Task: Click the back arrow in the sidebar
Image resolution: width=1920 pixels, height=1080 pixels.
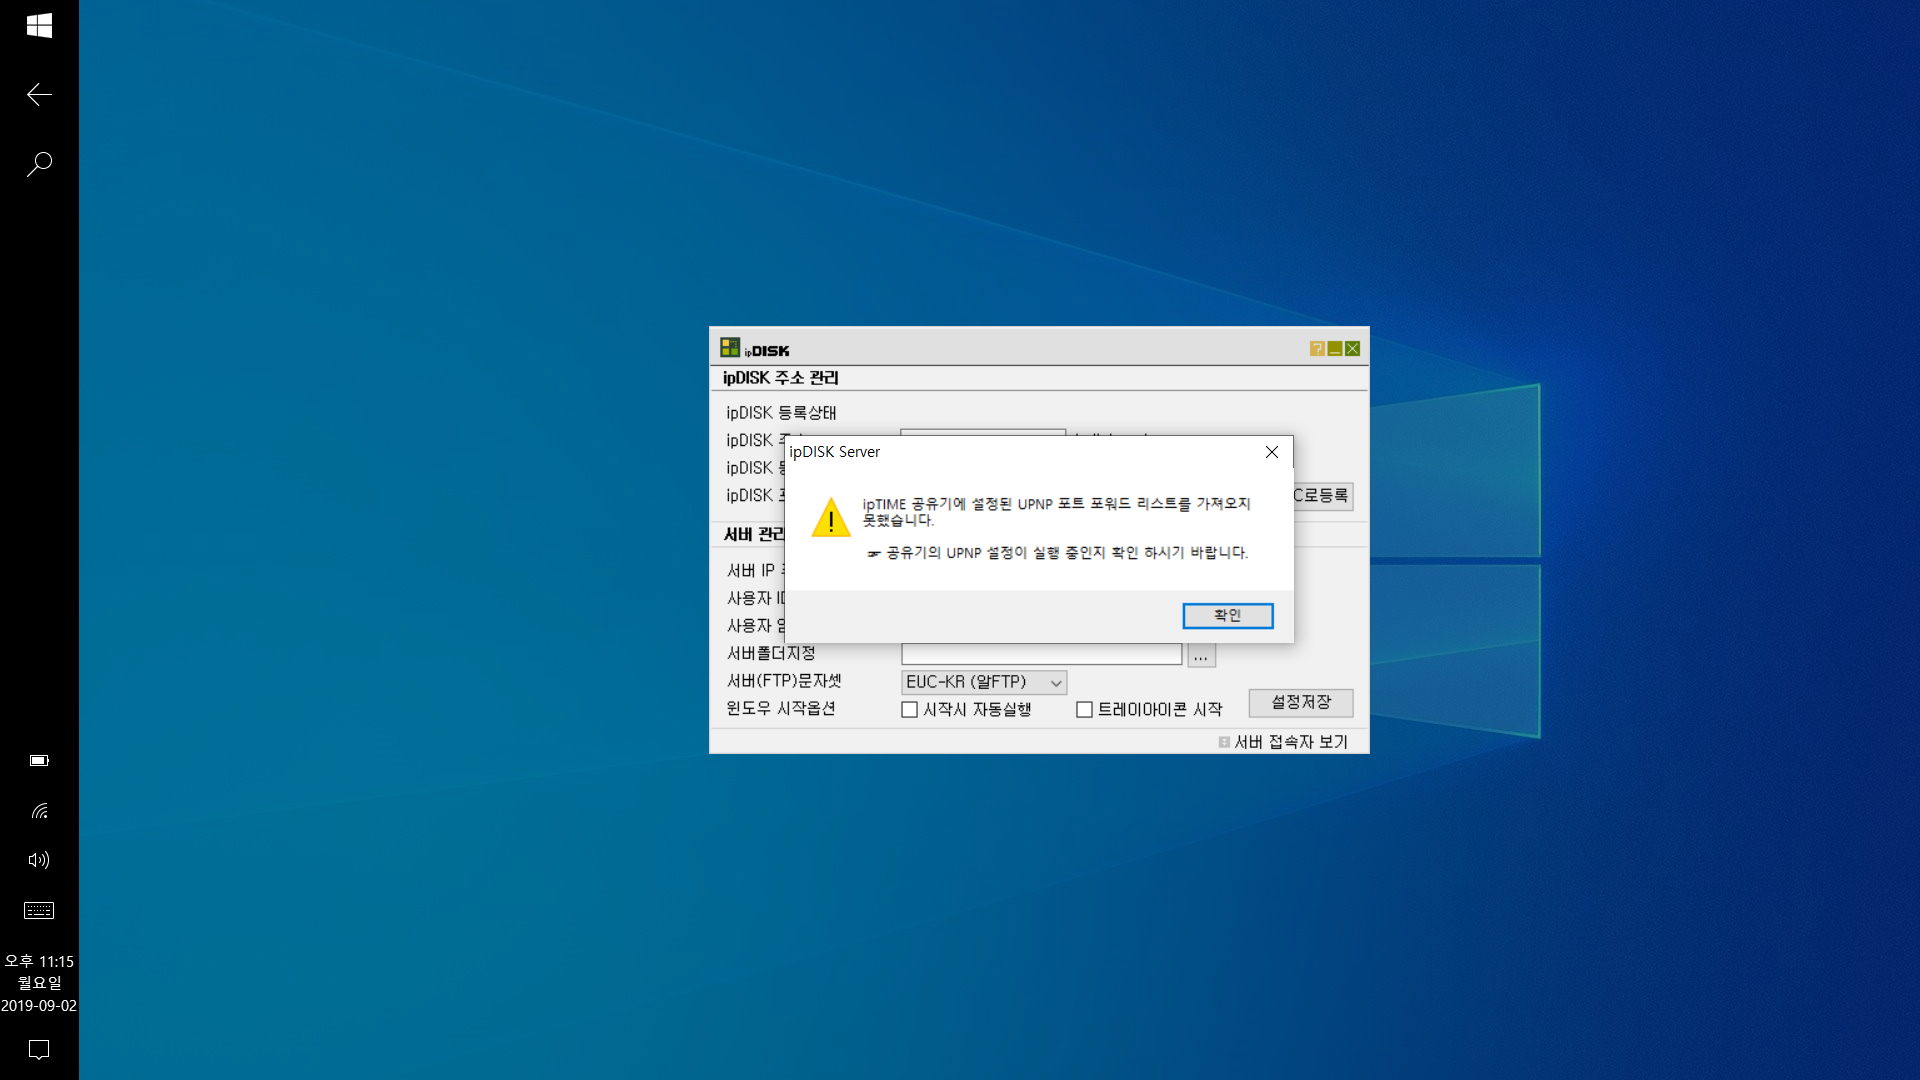Action: [39, 95]
